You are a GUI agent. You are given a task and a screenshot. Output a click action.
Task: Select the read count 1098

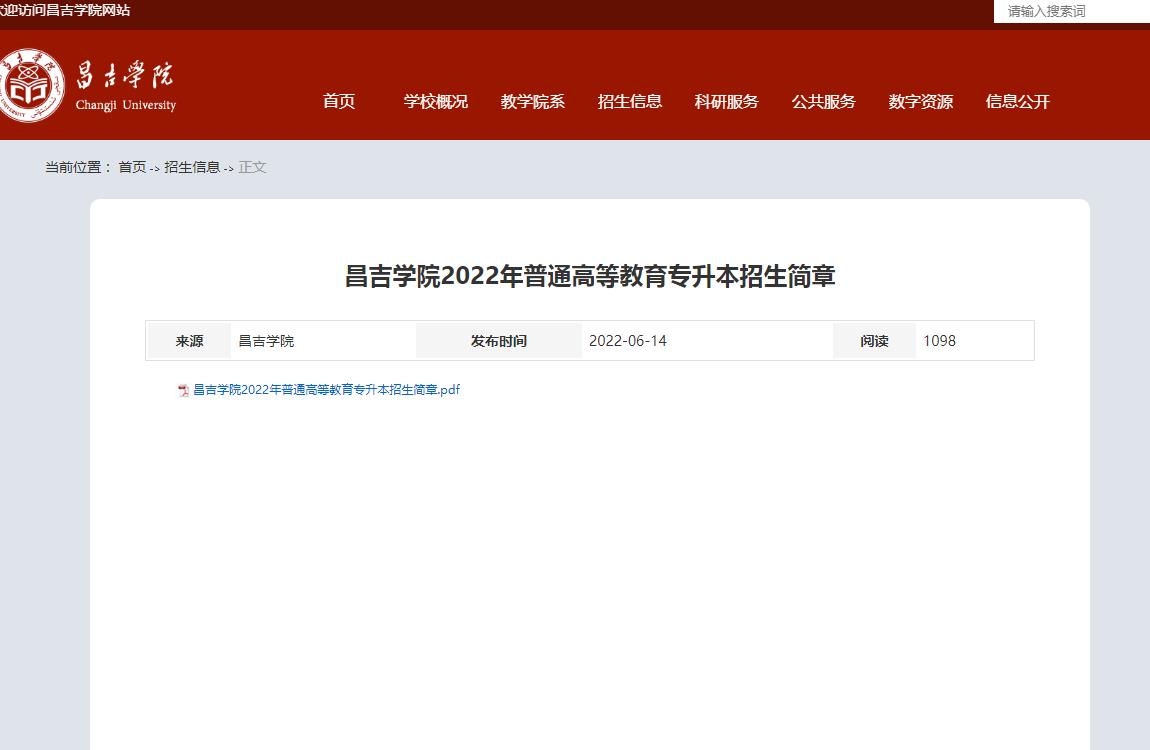[940, 341]
